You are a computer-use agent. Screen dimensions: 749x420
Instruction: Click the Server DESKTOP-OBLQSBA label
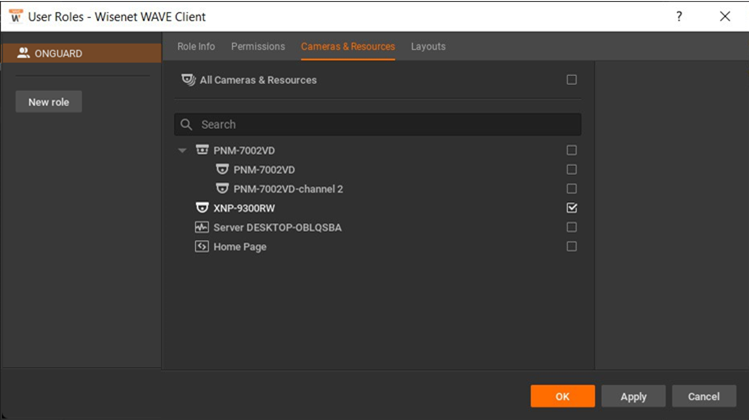pyautogui.click(x=278, y=227)
